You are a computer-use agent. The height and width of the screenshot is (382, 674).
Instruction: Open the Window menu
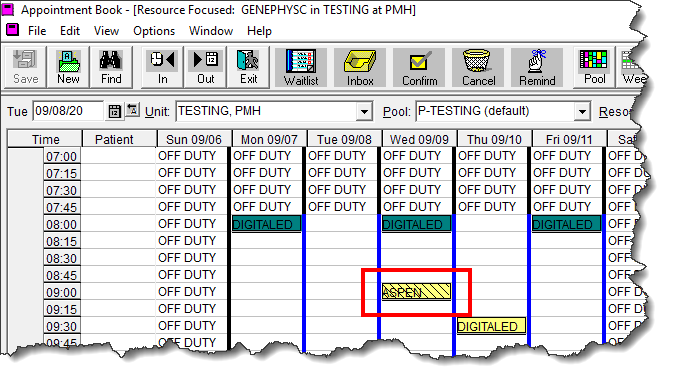pos(211,31)
